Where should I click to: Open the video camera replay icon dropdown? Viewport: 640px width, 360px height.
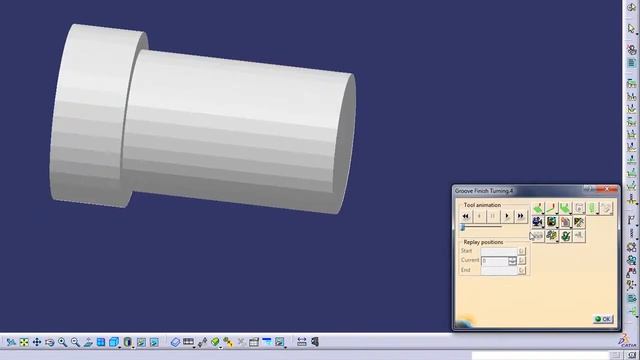[x=538, y=222]
